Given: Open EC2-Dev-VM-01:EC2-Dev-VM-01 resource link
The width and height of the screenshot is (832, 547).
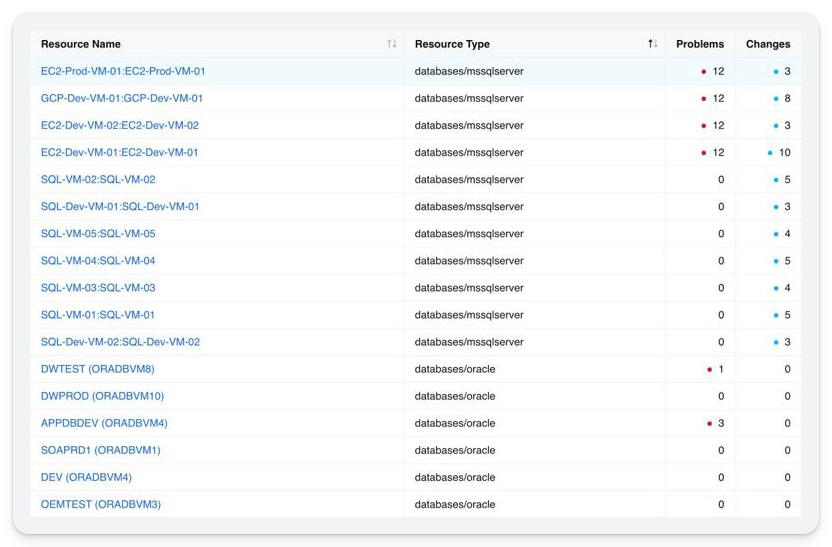Looking at the screenshot, I should tap(119, 152).
